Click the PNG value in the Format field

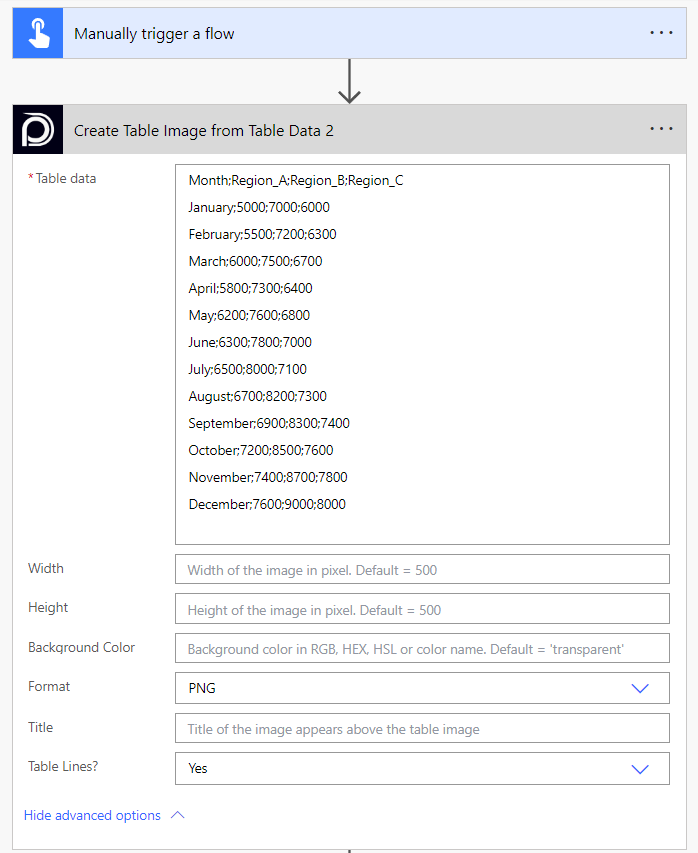point(202,688)
